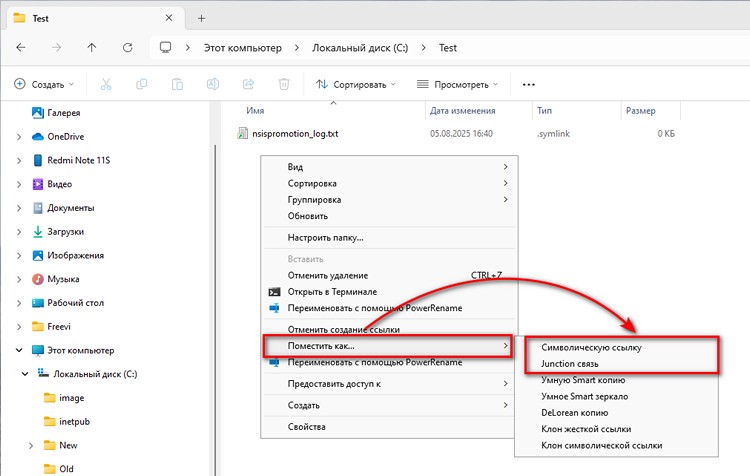Open the Создать dropdown in toolbar

click(44, 85)
